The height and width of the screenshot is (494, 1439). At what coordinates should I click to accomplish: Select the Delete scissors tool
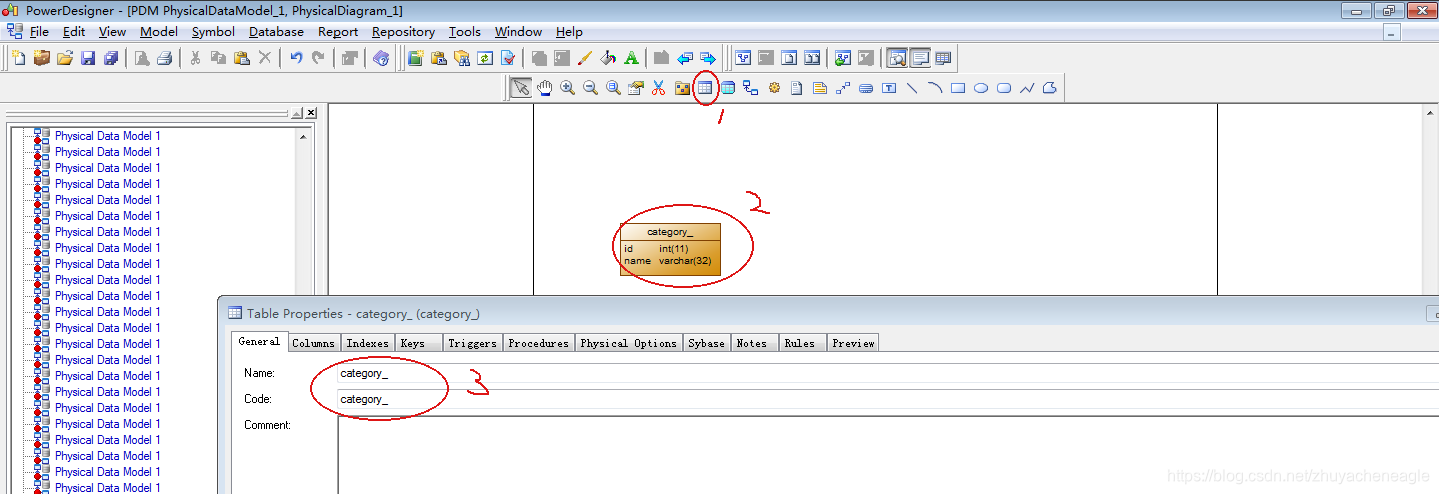pos(659,88)
